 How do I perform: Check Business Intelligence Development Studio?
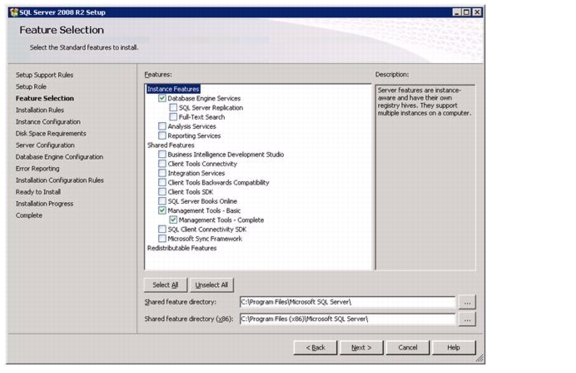[162, 154]
